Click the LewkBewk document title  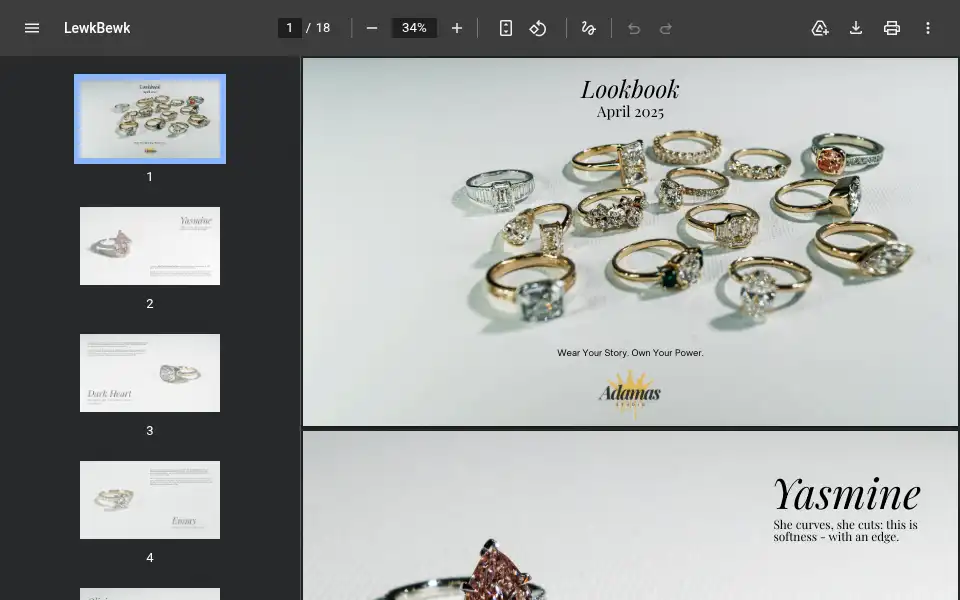click(97, 28)
